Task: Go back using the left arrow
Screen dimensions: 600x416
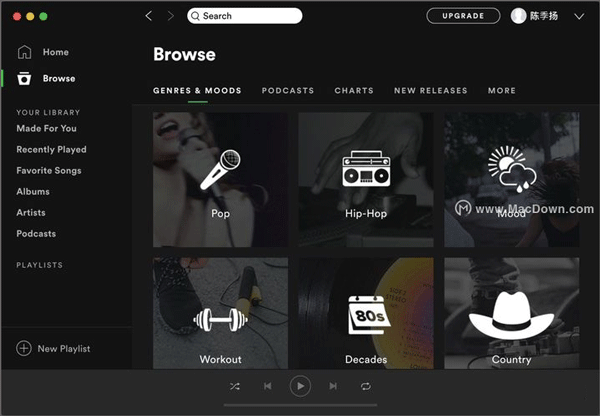Action: click(149, 16)
